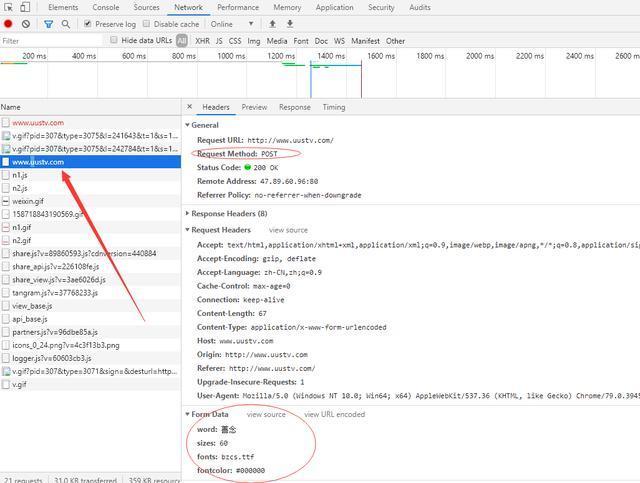This screenshot has height=483, width=640.
Task: Expand the Response Headers (8) section
Action: click(x=187, y=213)
